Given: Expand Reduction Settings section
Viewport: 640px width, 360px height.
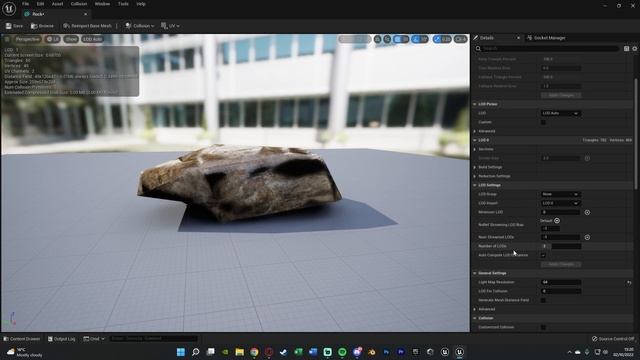Looking at the screenshot, I should point(475,176).
